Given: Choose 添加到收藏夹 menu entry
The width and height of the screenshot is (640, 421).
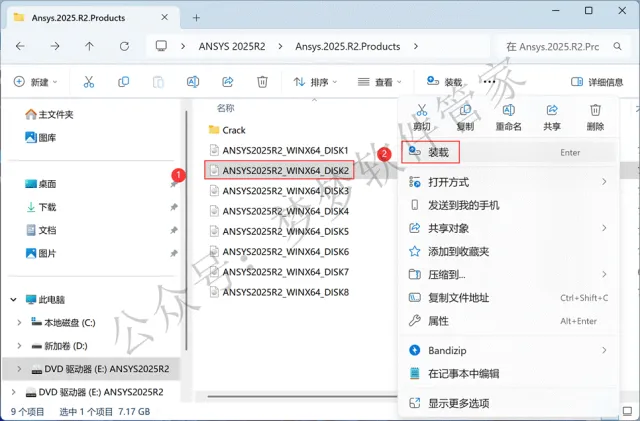Looking at the screenshot, I should pos(508,251).
